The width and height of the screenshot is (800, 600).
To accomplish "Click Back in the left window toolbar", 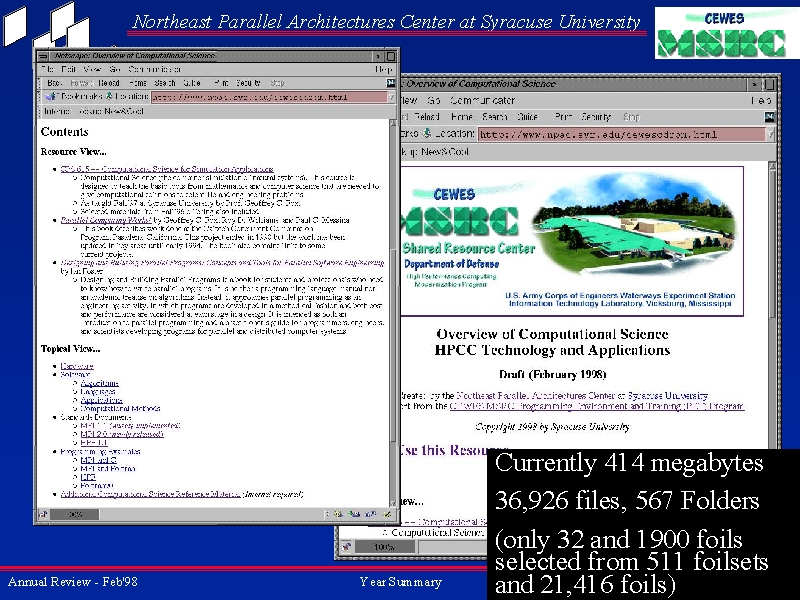I will (54, 83).
